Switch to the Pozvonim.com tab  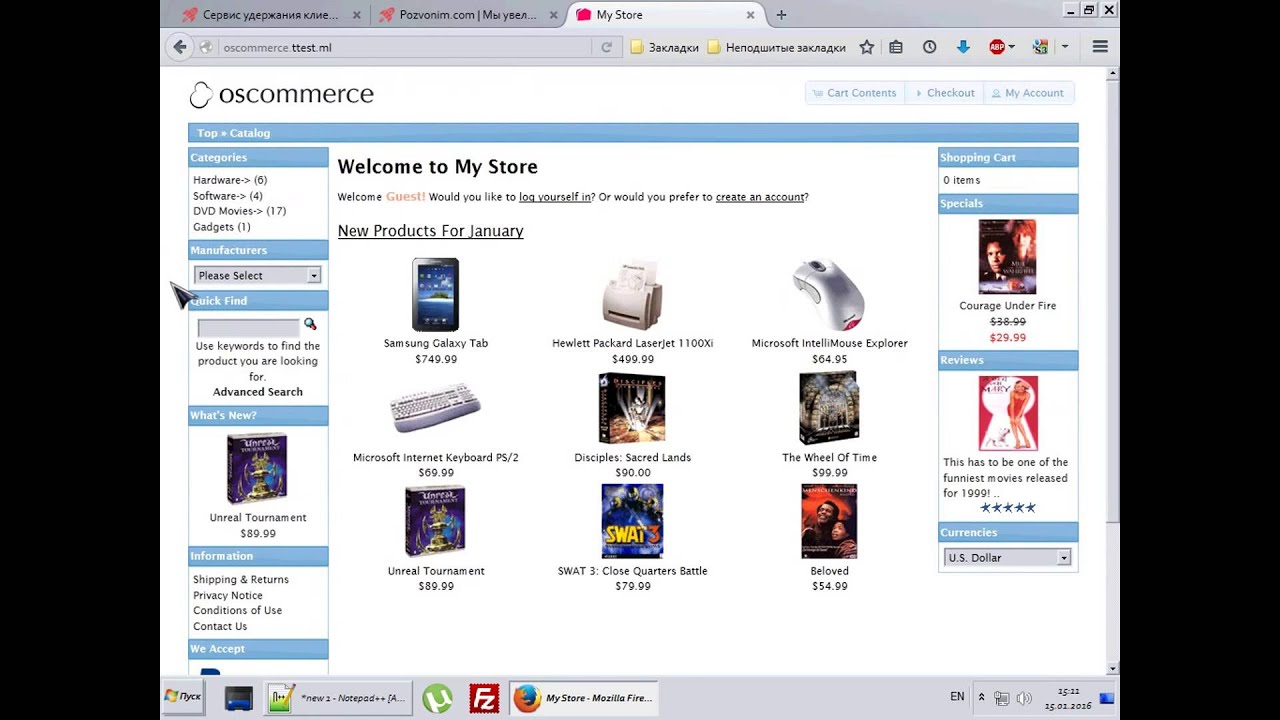coord(467,15)
